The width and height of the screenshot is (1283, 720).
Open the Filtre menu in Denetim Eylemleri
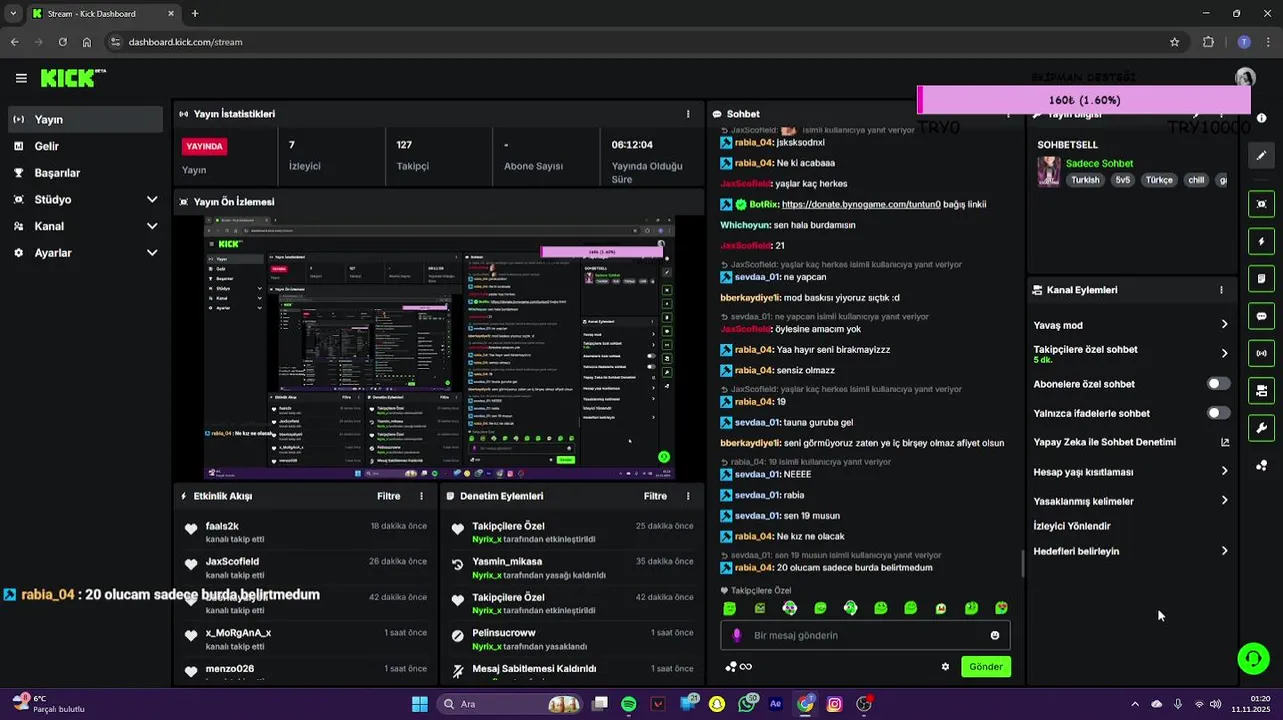[x=655, y=496]
